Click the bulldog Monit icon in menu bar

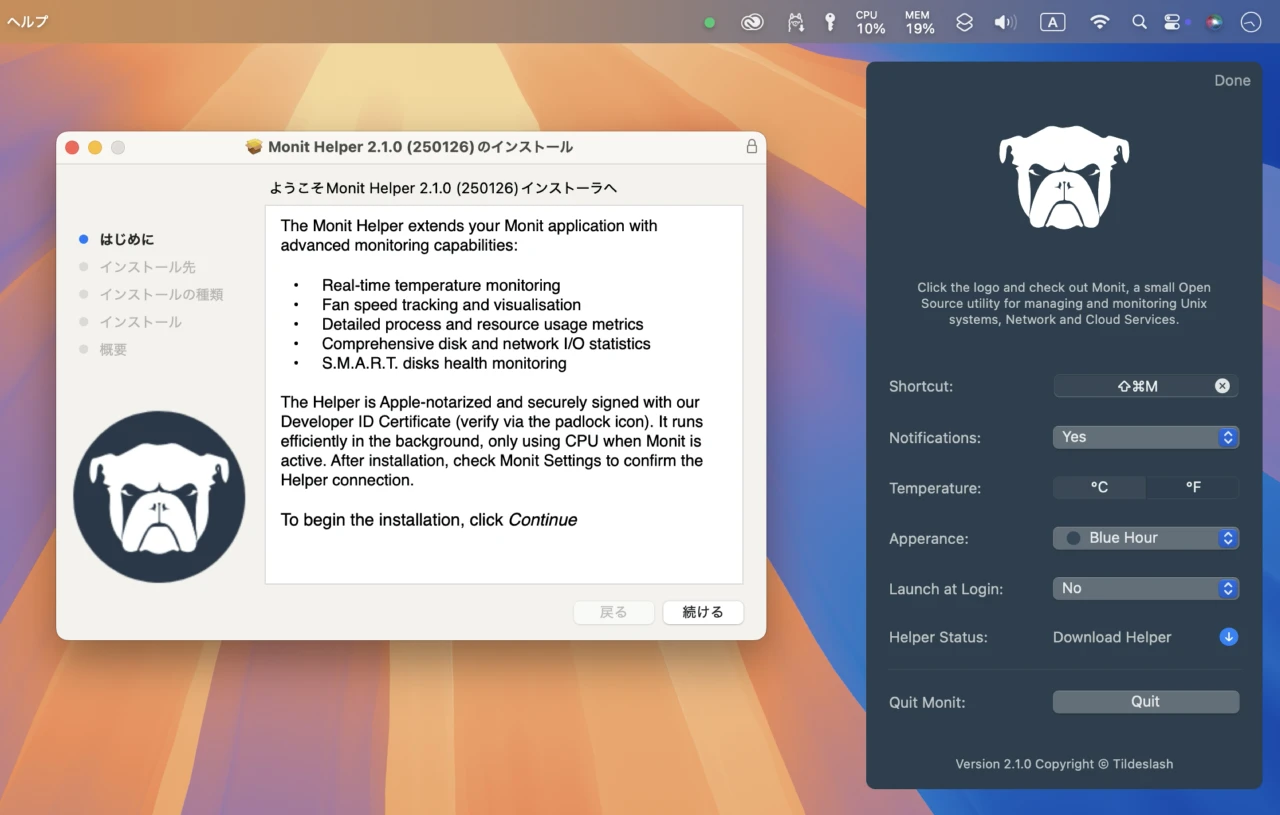[x=796, y=22]
